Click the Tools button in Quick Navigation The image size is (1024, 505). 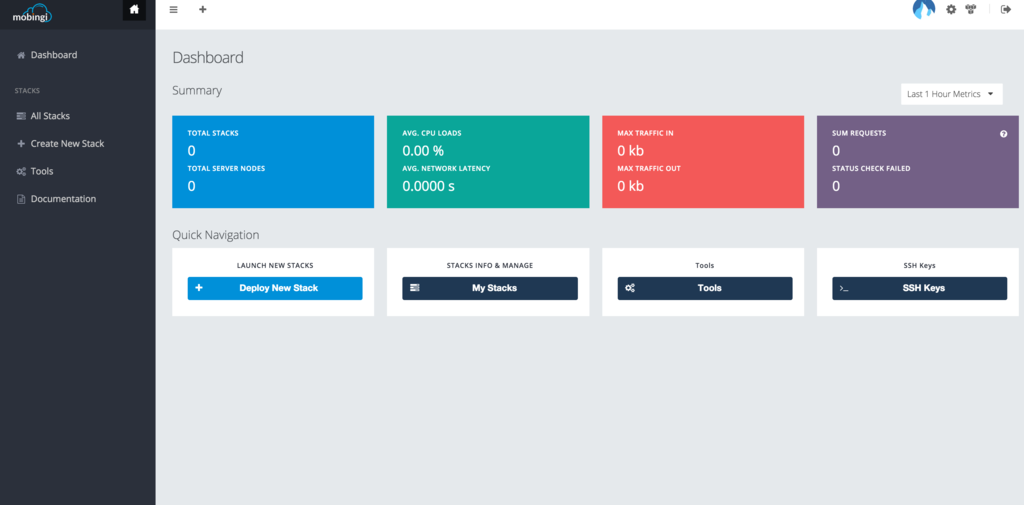tap(705, 288)
